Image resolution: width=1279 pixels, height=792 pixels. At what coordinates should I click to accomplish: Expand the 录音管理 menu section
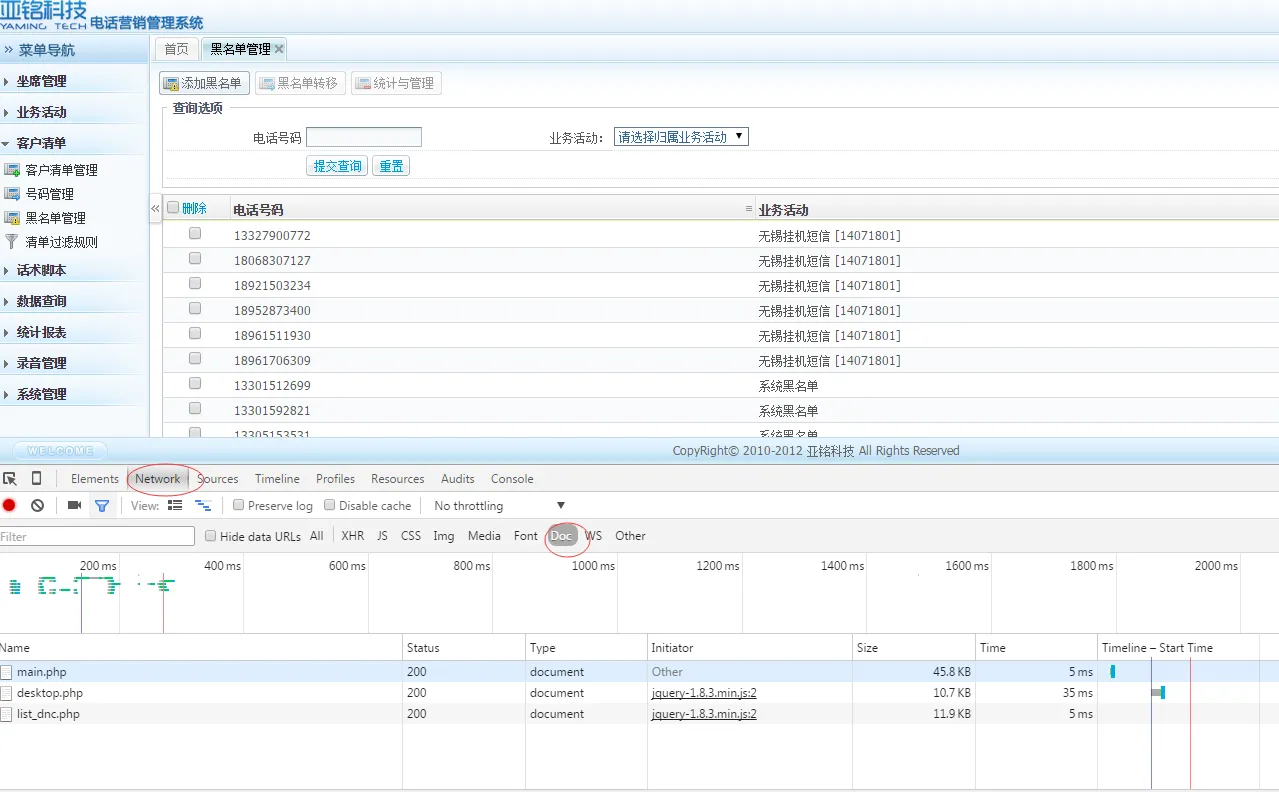42,363
